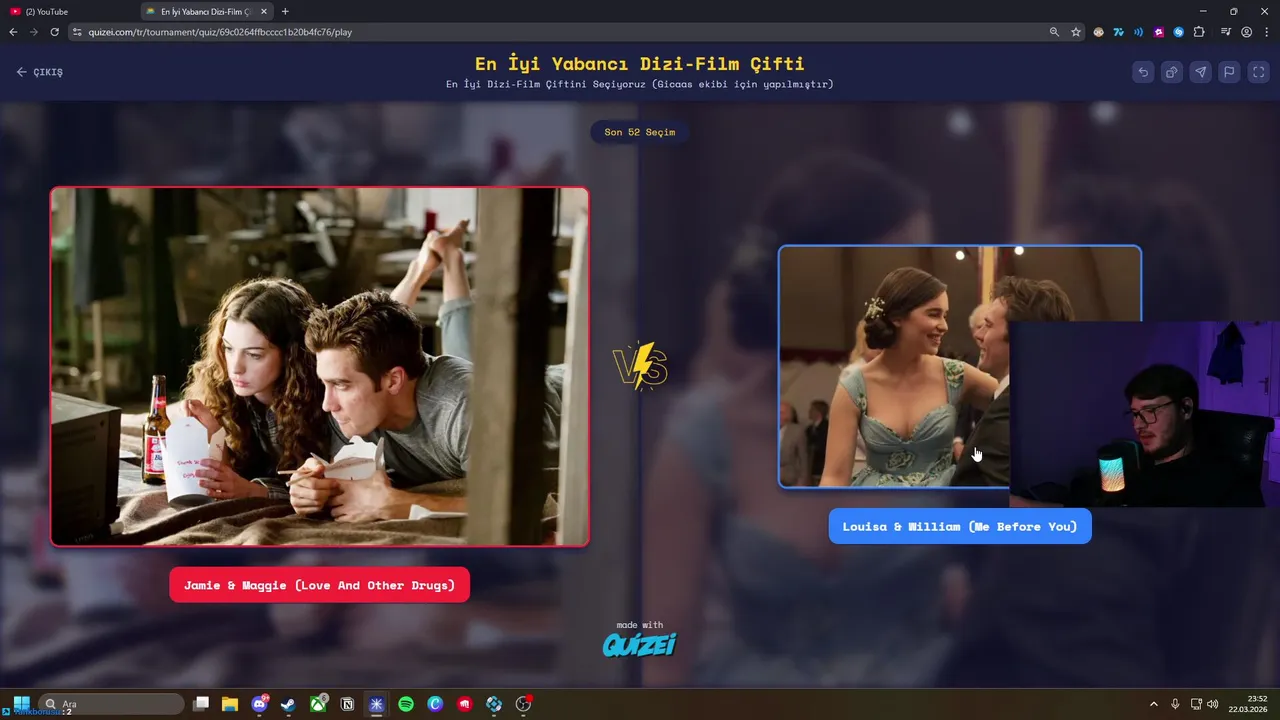The height and width of the screenshot is (720, 1280).
Task: Go back in browser history
Action: [x=13, y=32]
